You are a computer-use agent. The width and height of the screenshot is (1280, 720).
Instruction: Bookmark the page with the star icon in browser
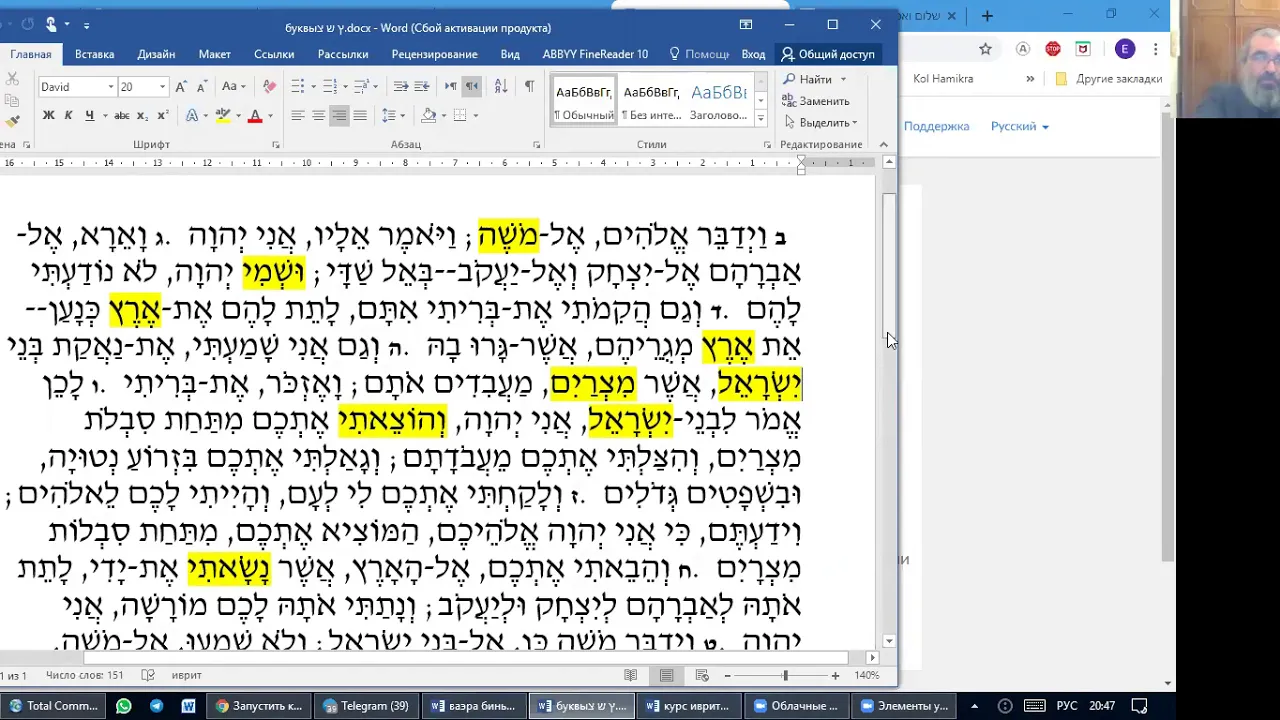pos(985,49)
